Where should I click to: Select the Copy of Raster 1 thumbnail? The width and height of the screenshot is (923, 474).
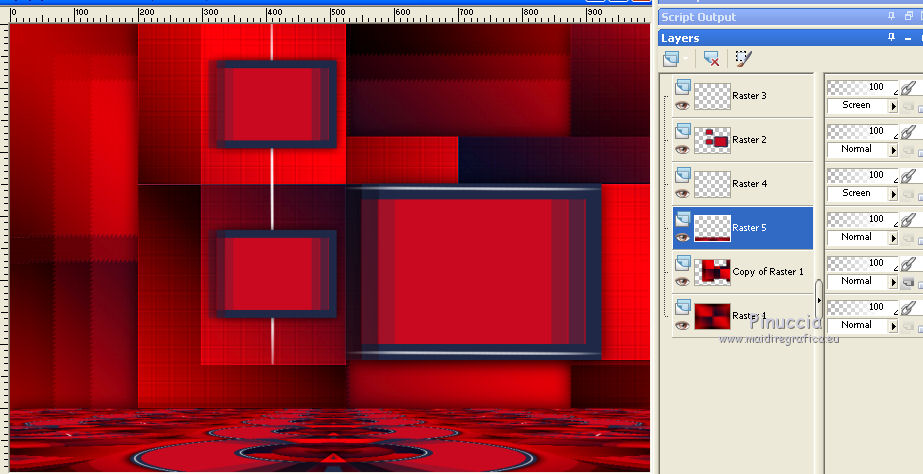pos(712,272)
